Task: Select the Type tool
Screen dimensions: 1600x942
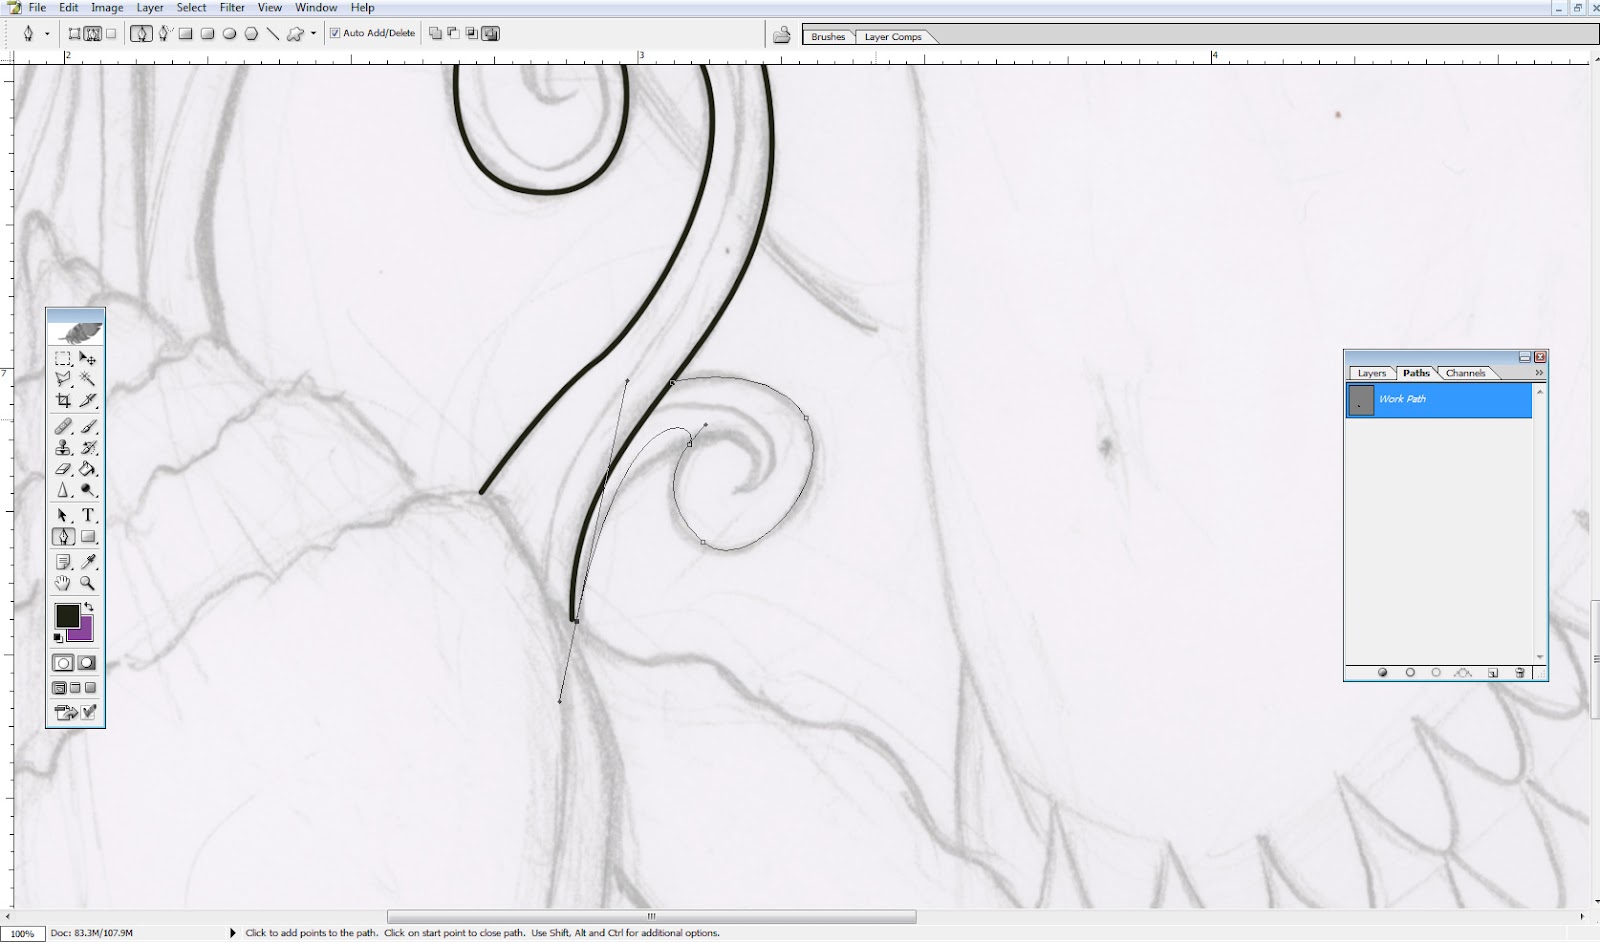Action: (x=88, y=515)
